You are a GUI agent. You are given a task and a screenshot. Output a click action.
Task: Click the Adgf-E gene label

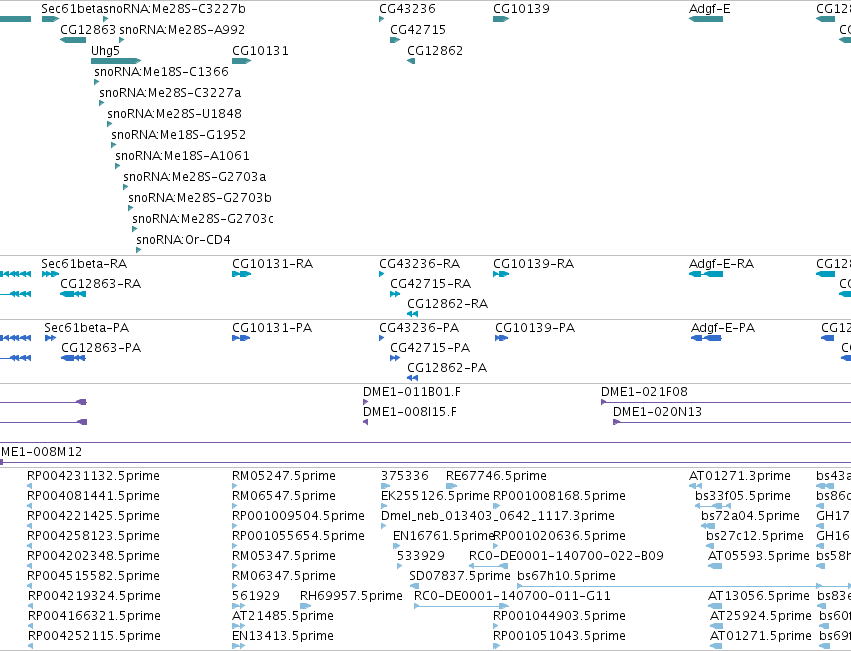point(710,9)
